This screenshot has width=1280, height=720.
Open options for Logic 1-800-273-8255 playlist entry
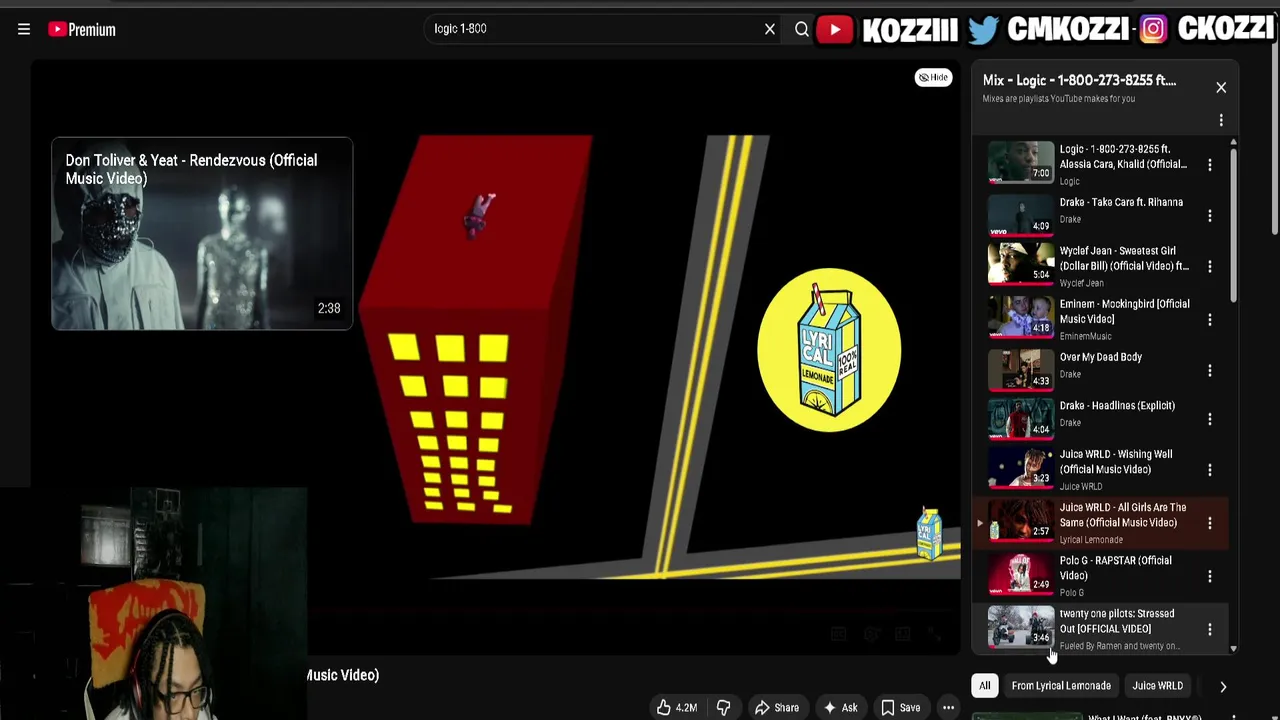pyautogui.click(x=1210, y=165)
